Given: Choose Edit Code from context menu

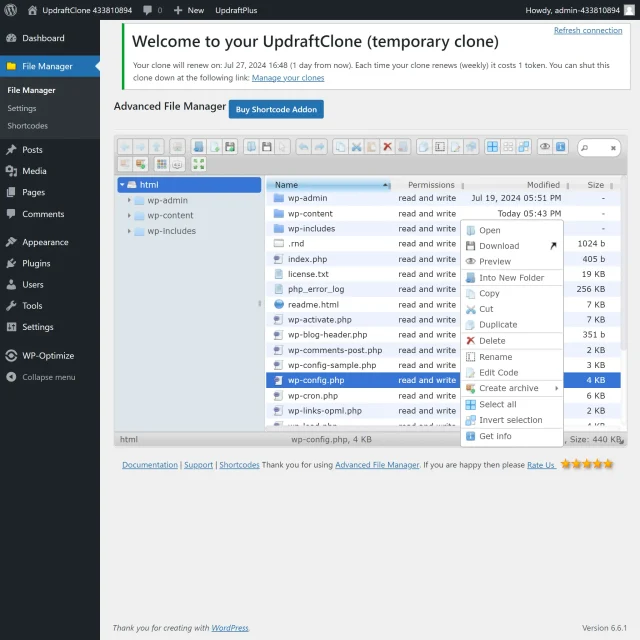Looking at the screenshot, I should click(x=498, y=373).
